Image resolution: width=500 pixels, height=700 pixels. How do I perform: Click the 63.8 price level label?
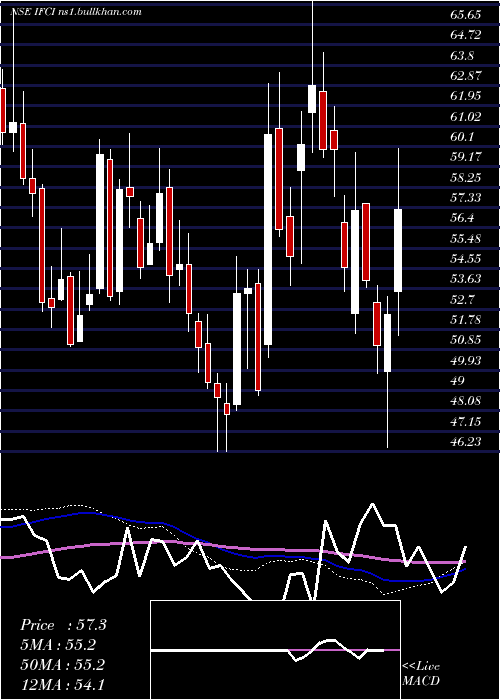tap(462, 56)
